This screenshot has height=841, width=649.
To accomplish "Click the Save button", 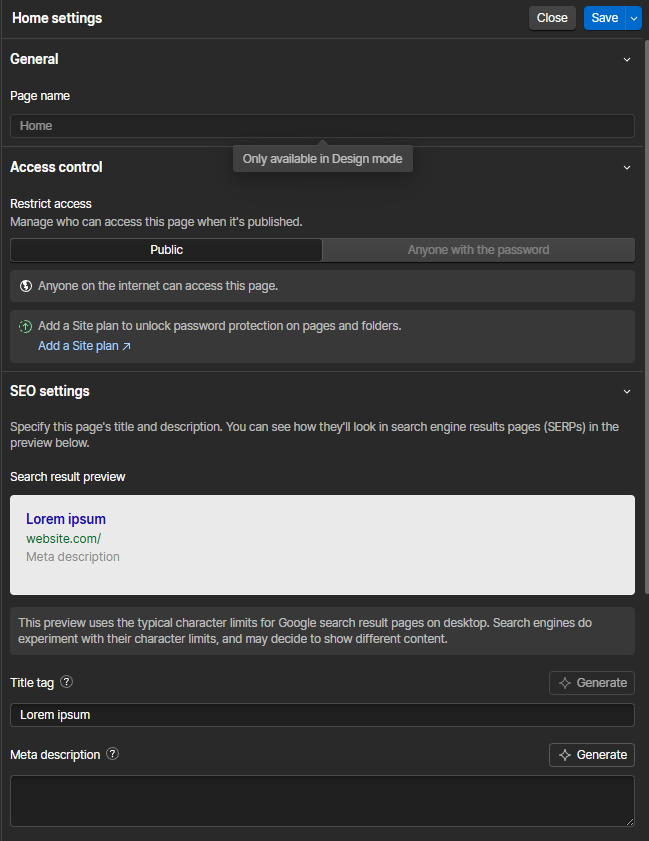I will (x=604, y=18).
